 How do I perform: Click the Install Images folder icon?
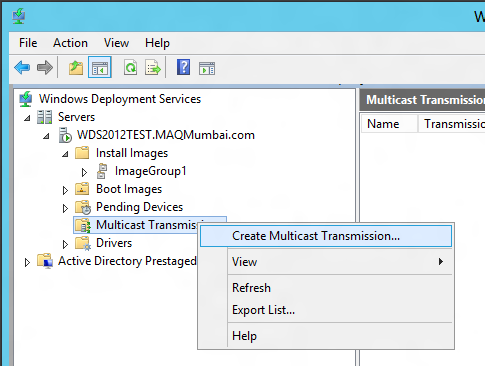(x=82, y=153)
